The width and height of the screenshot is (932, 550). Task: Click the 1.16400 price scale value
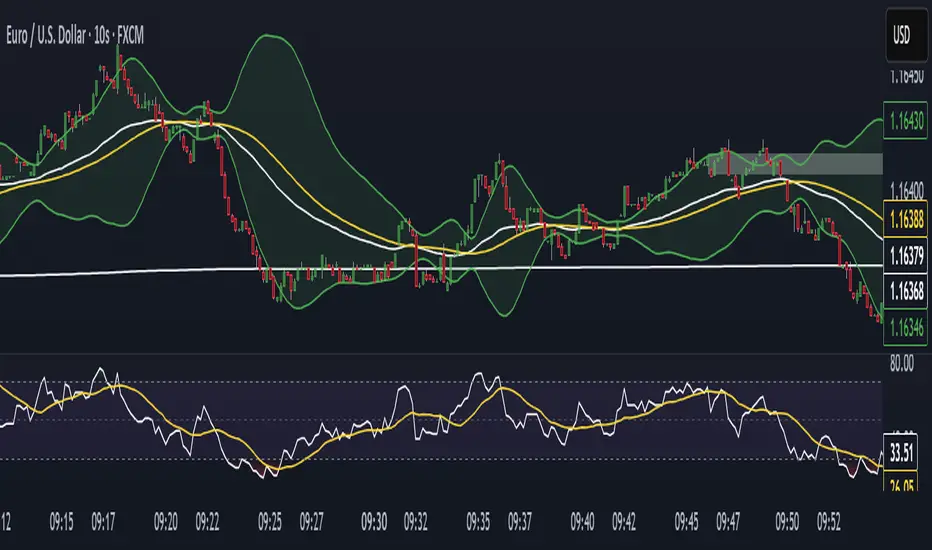[904, 190]
